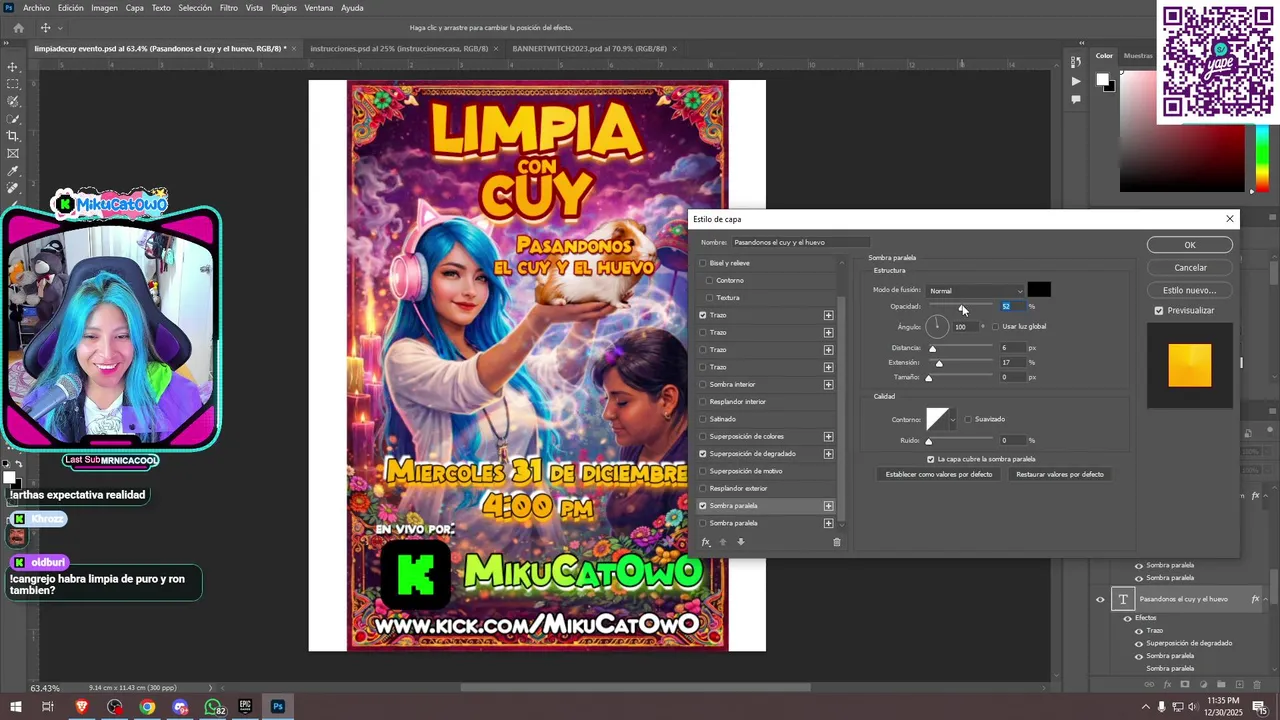Viewport: 1280px width, 720px height.
Task: Hide Efectos visibility eye in Layers panel
Action: tap(1127, 618)
